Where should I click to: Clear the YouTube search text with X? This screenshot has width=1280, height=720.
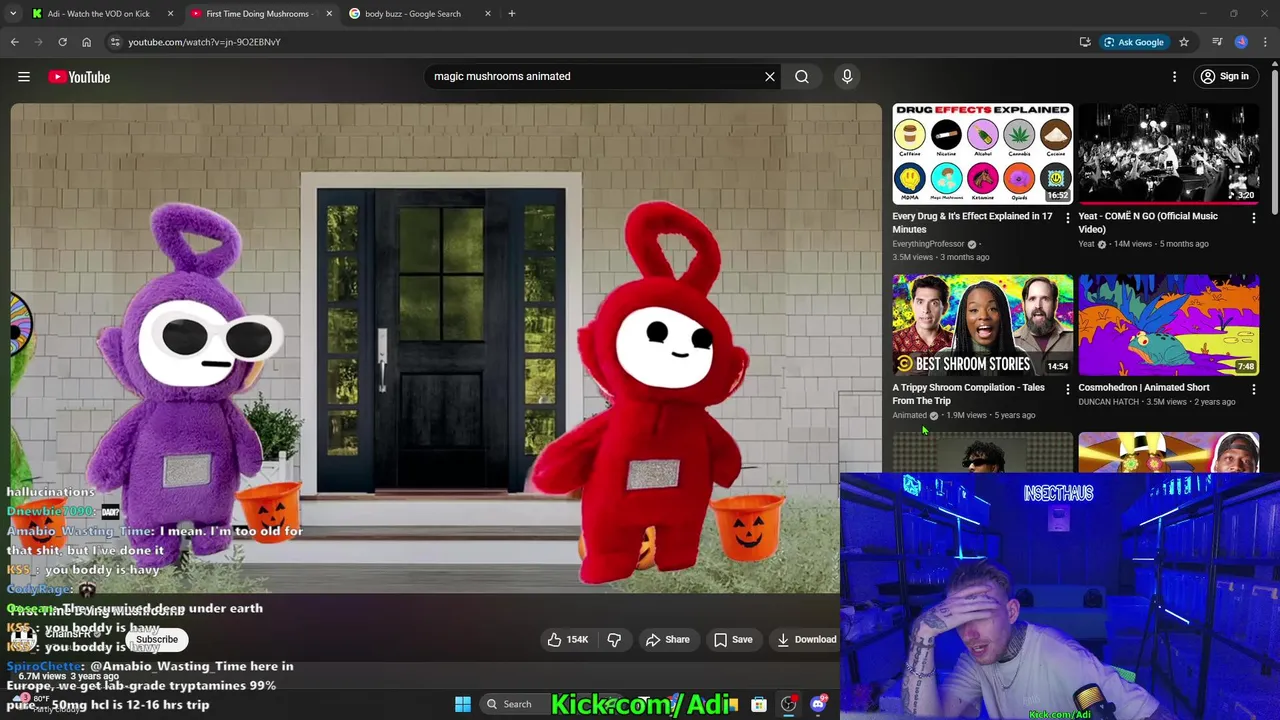coord(770,76)
